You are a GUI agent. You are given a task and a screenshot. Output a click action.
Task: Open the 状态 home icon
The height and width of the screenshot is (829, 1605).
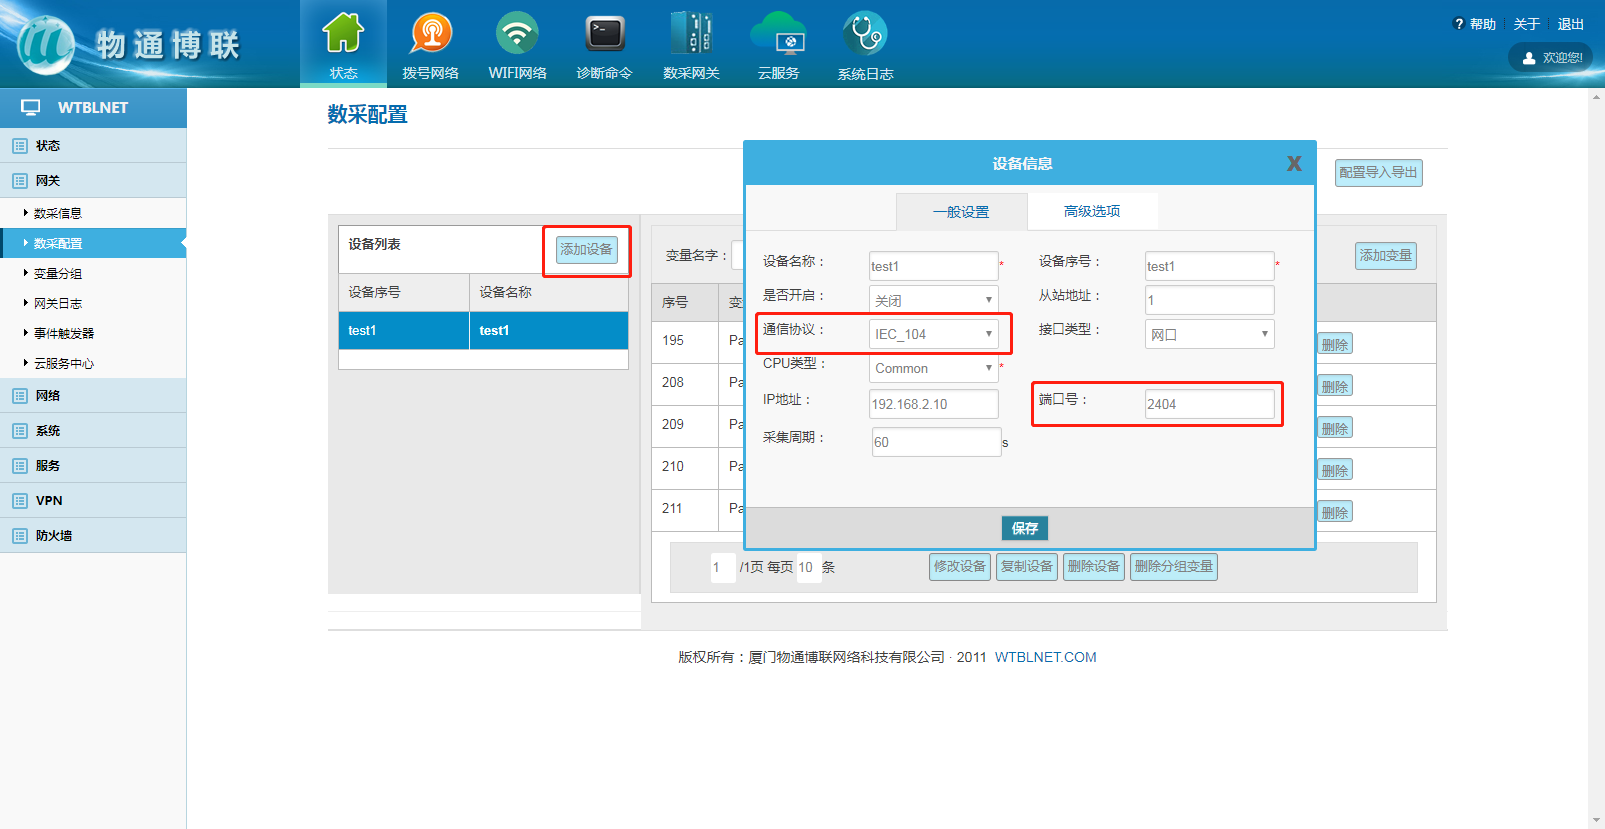(343, 35)
